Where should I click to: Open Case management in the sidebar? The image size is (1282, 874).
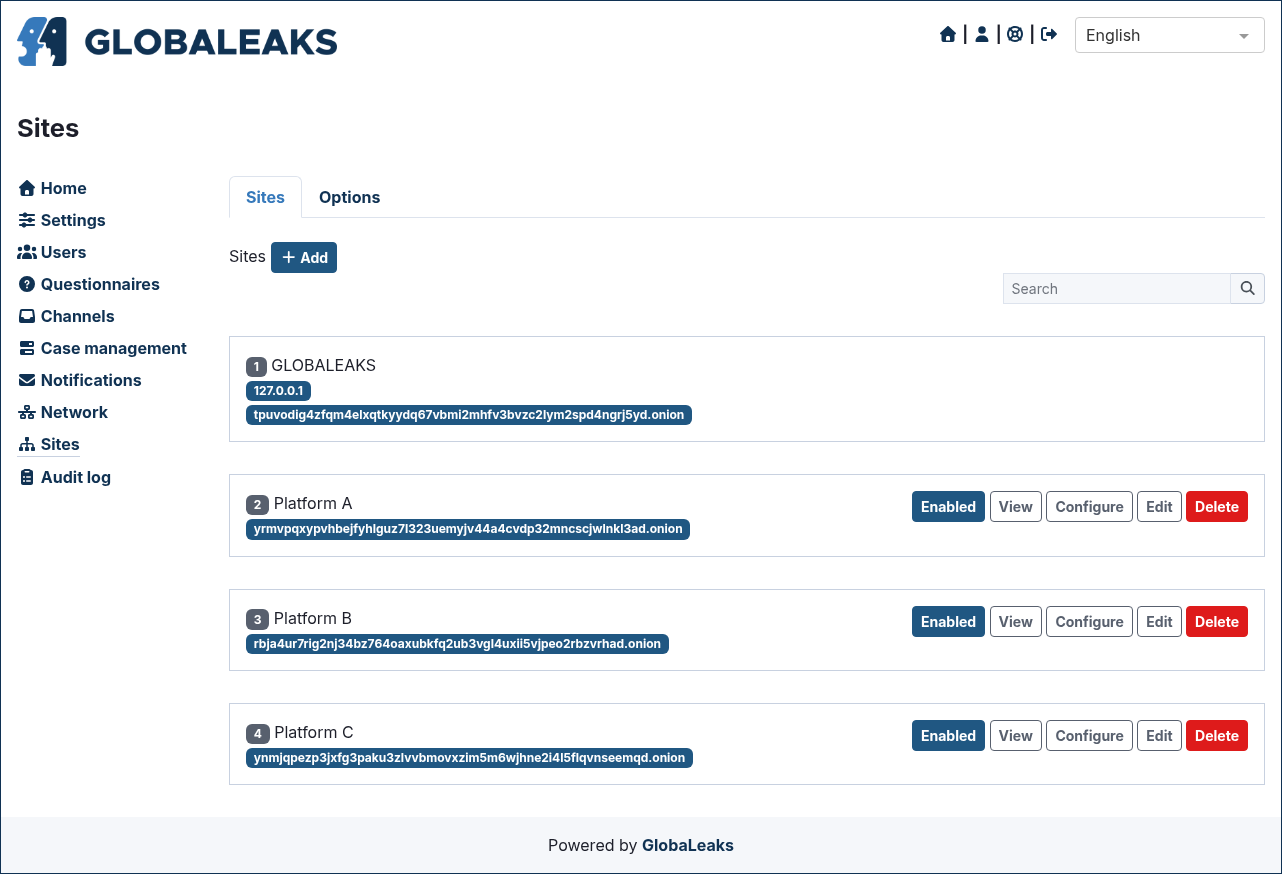click(103, 348)
